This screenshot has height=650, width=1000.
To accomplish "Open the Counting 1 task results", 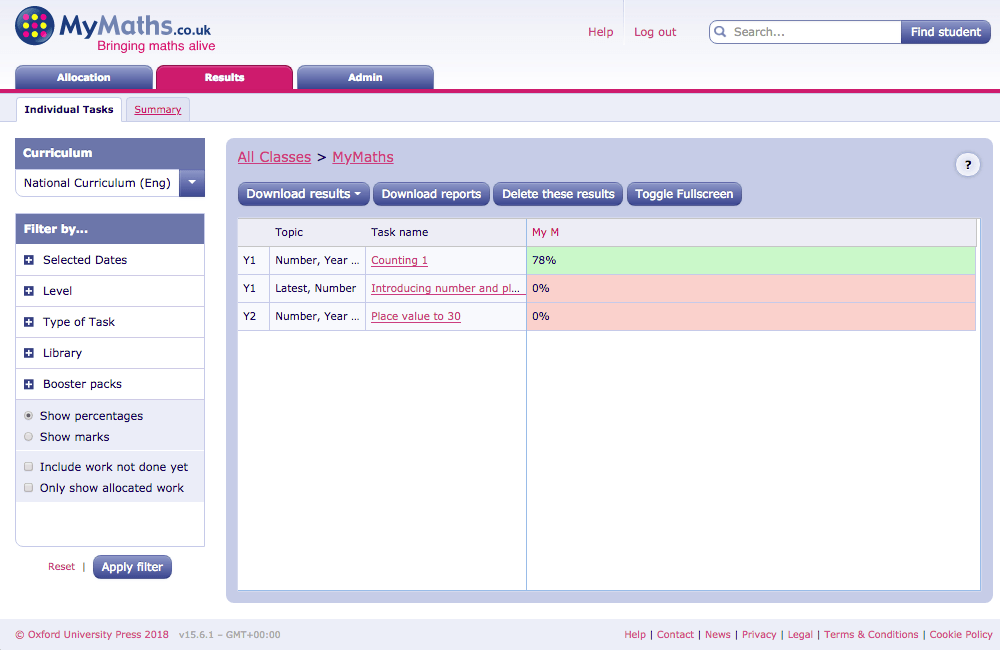I will [399, 260].
